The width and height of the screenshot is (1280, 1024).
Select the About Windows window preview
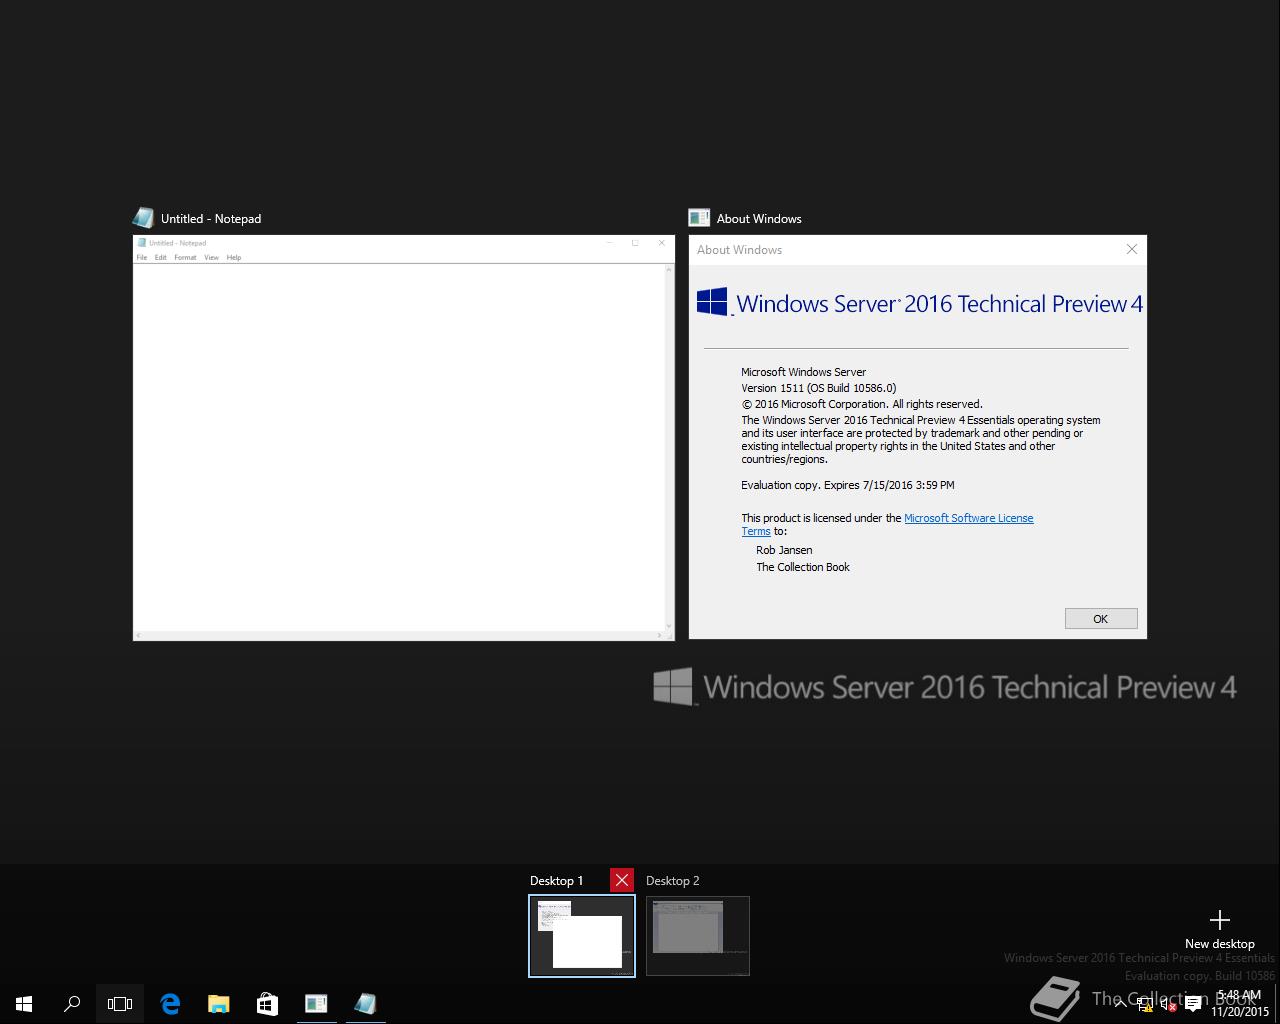pyautogui.click(x=918, y=437)
